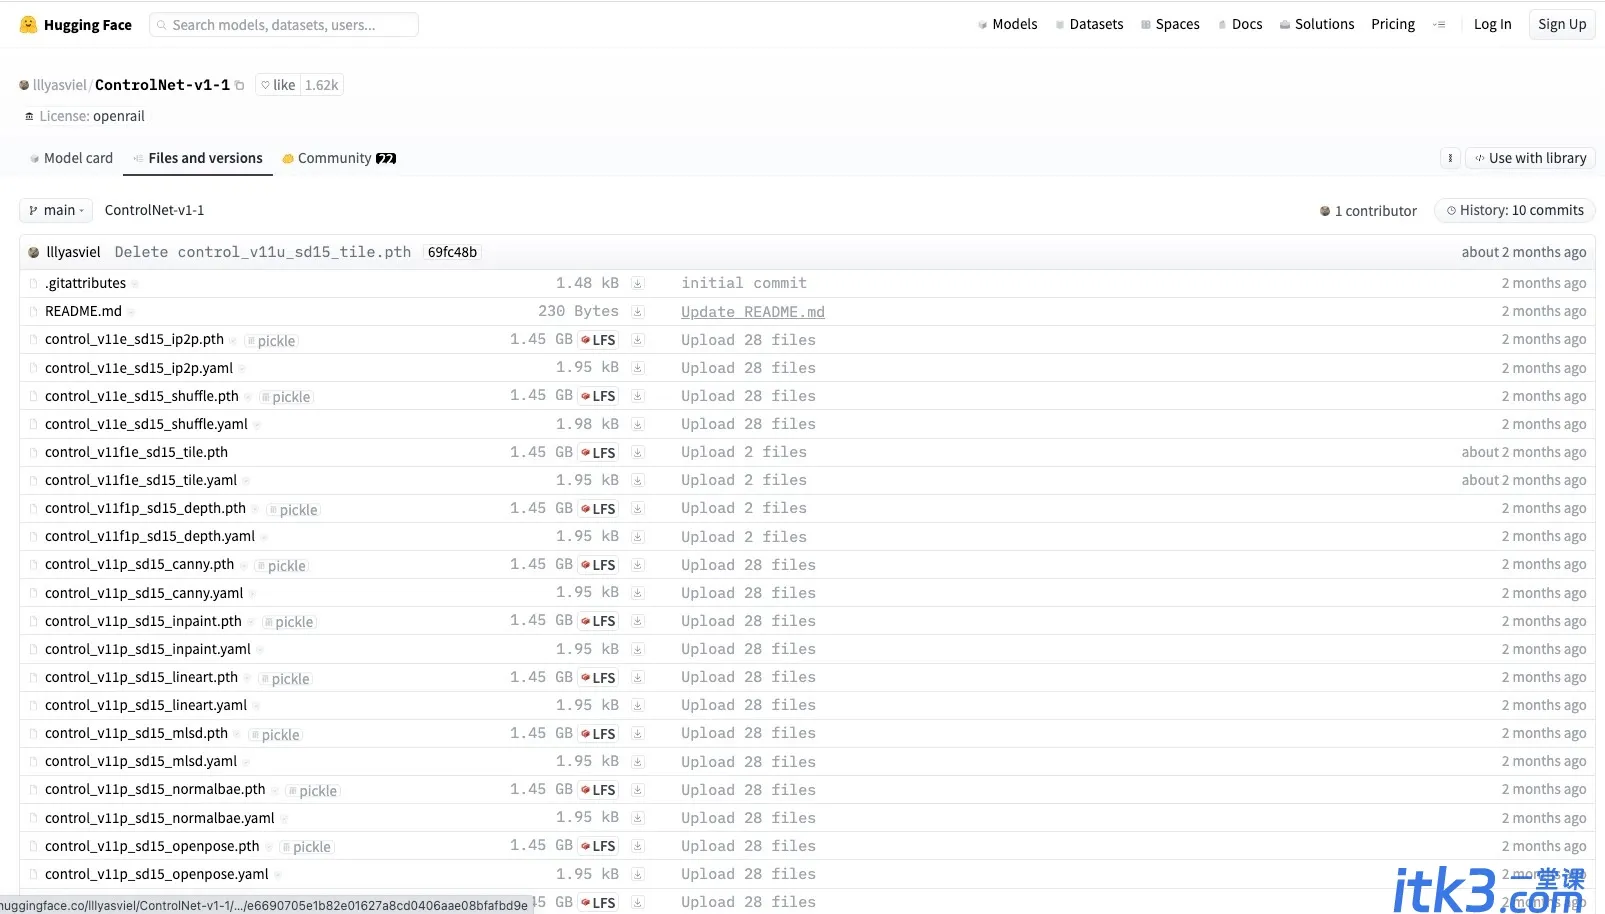Download .gitattributes file icon
This screenshot has height=914, width=1605.
[637, 284]
